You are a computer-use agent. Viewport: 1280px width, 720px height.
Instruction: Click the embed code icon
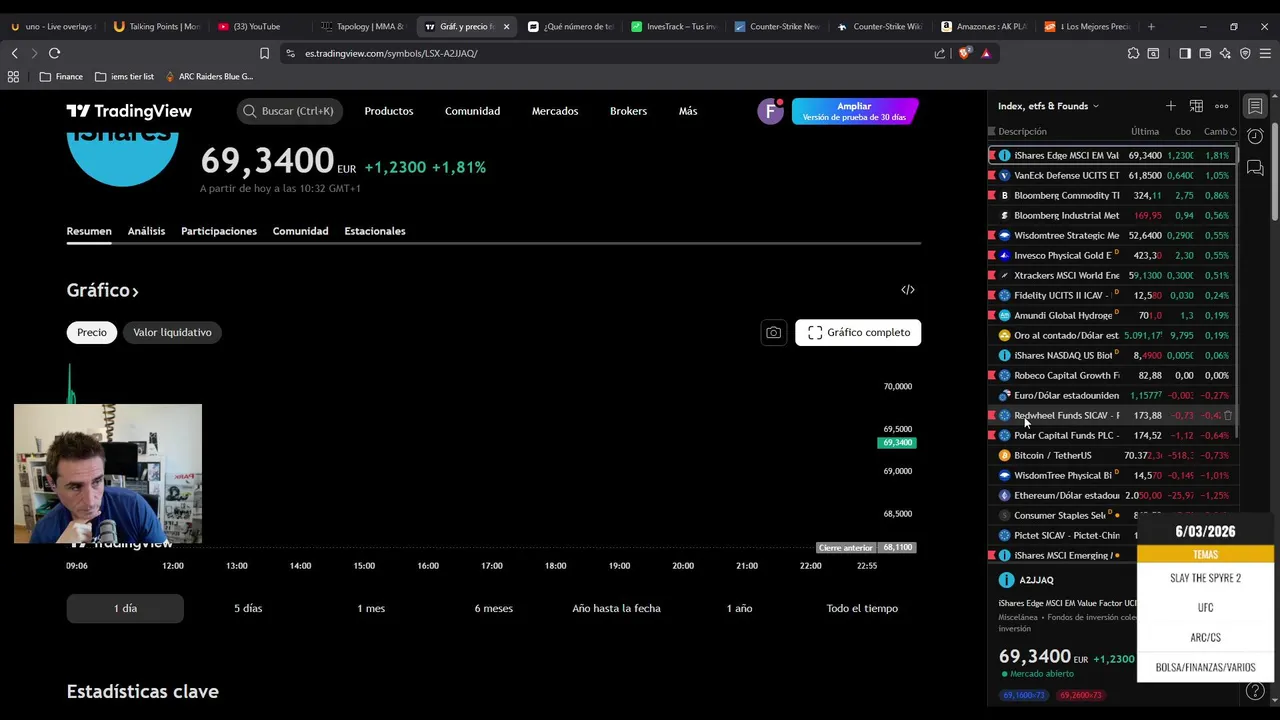click(x=907, y=290)
